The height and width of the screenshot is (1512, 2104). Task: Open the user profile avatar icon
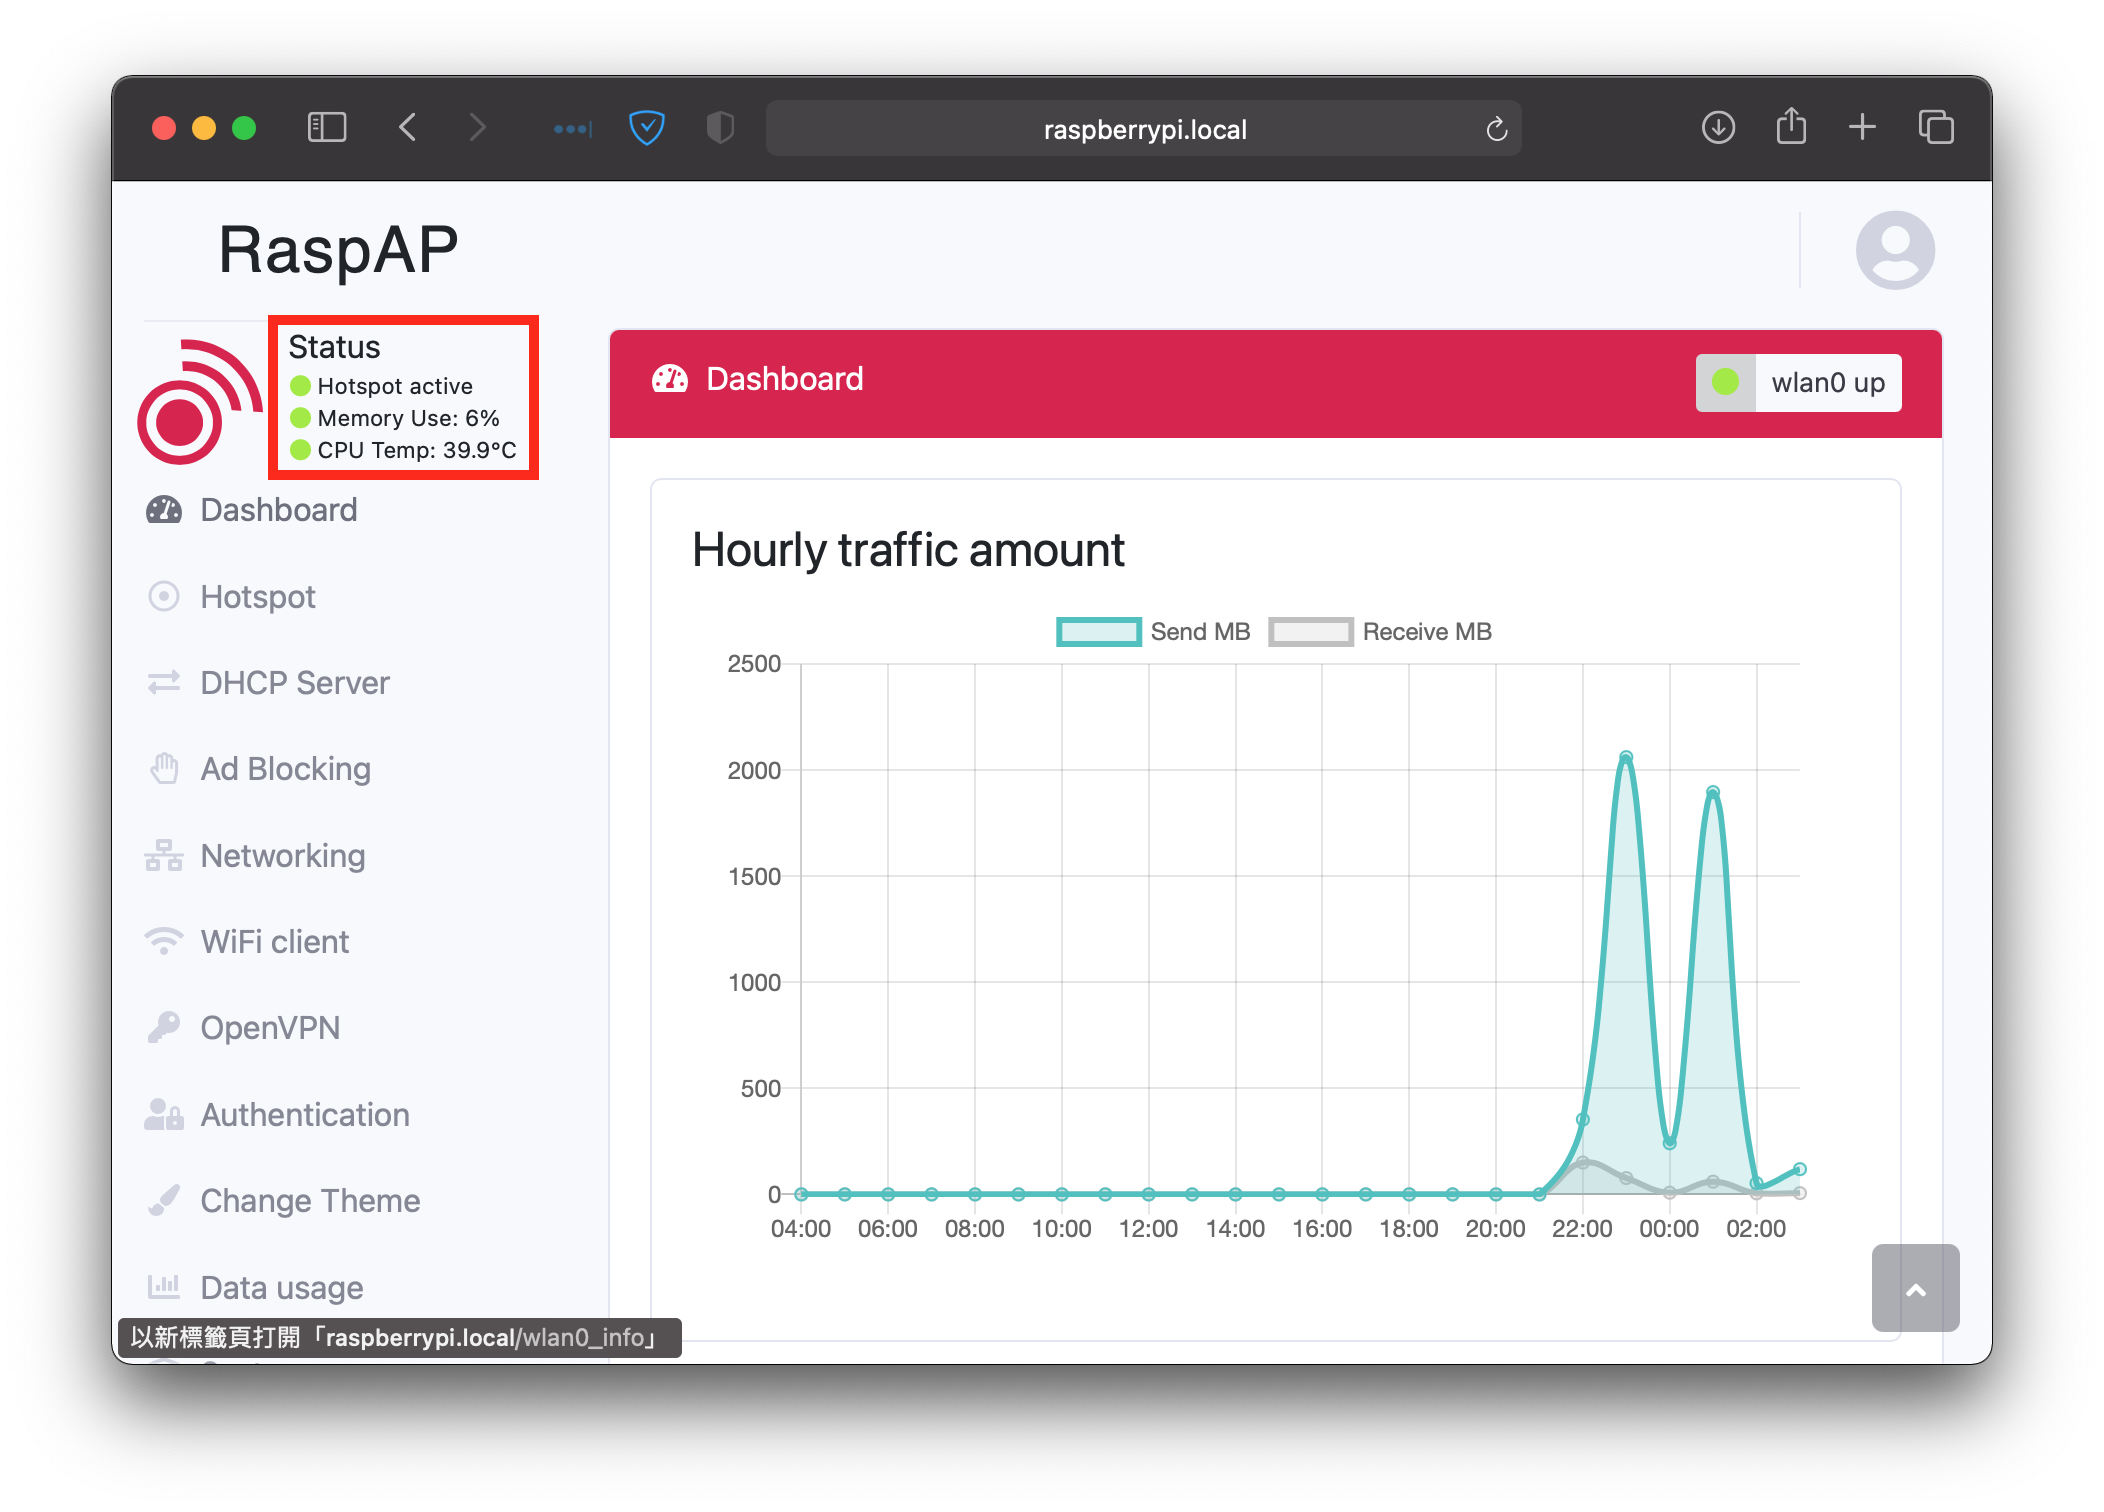click(x=1894, y=250)
